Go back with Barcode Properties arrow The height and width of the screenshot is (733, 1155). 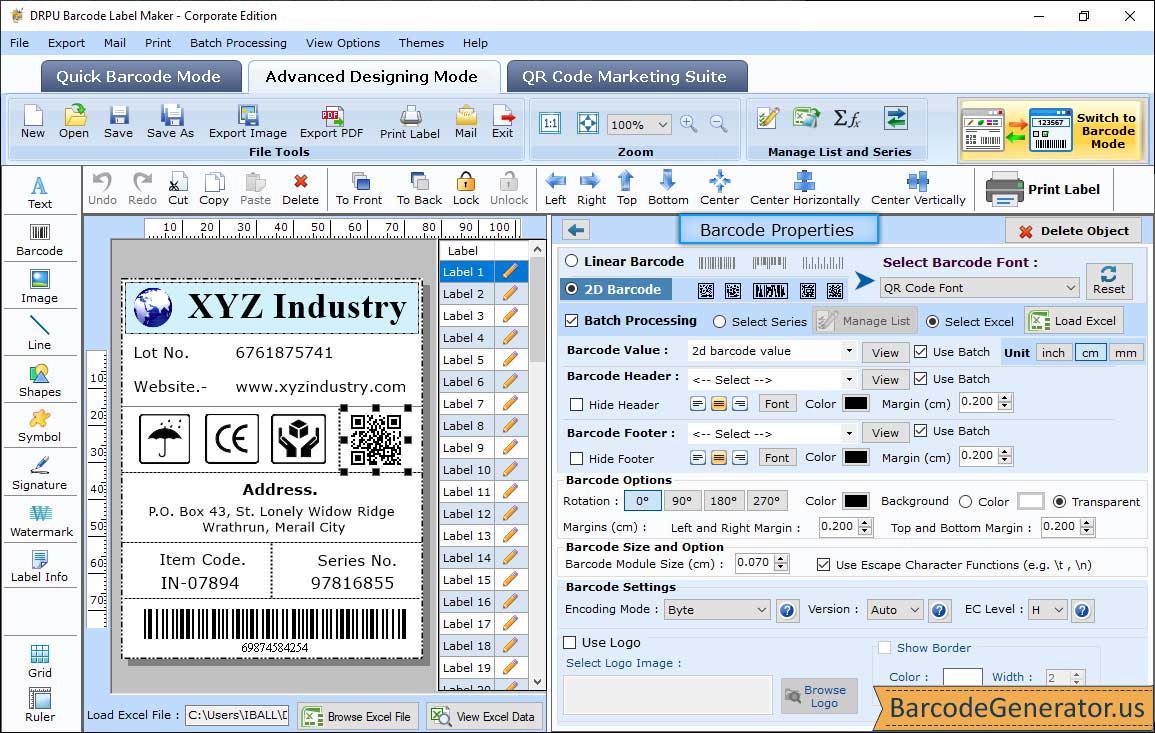point(576,230)
